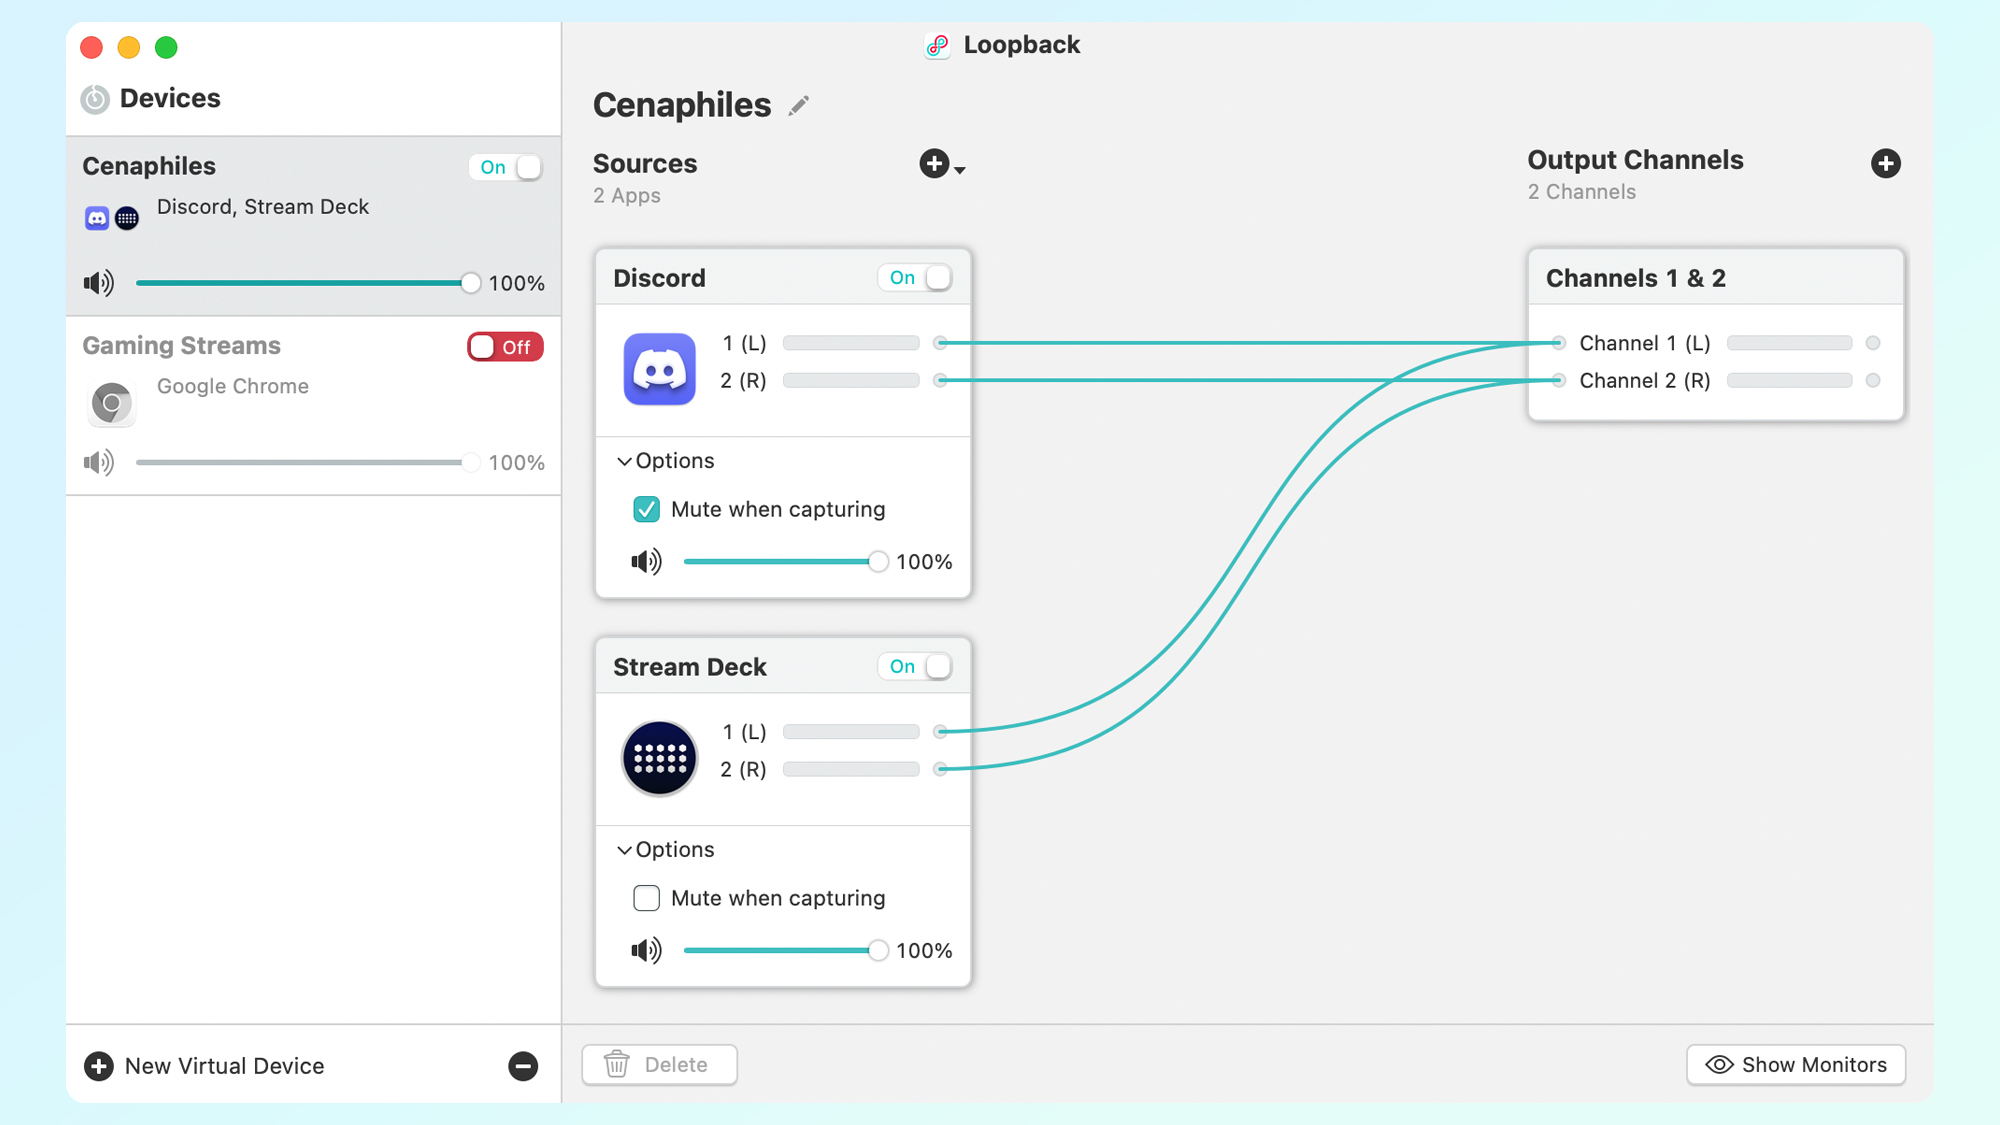
Task: Click the Channel 1 (L) level meter
Action: [x=1789, y=343]
